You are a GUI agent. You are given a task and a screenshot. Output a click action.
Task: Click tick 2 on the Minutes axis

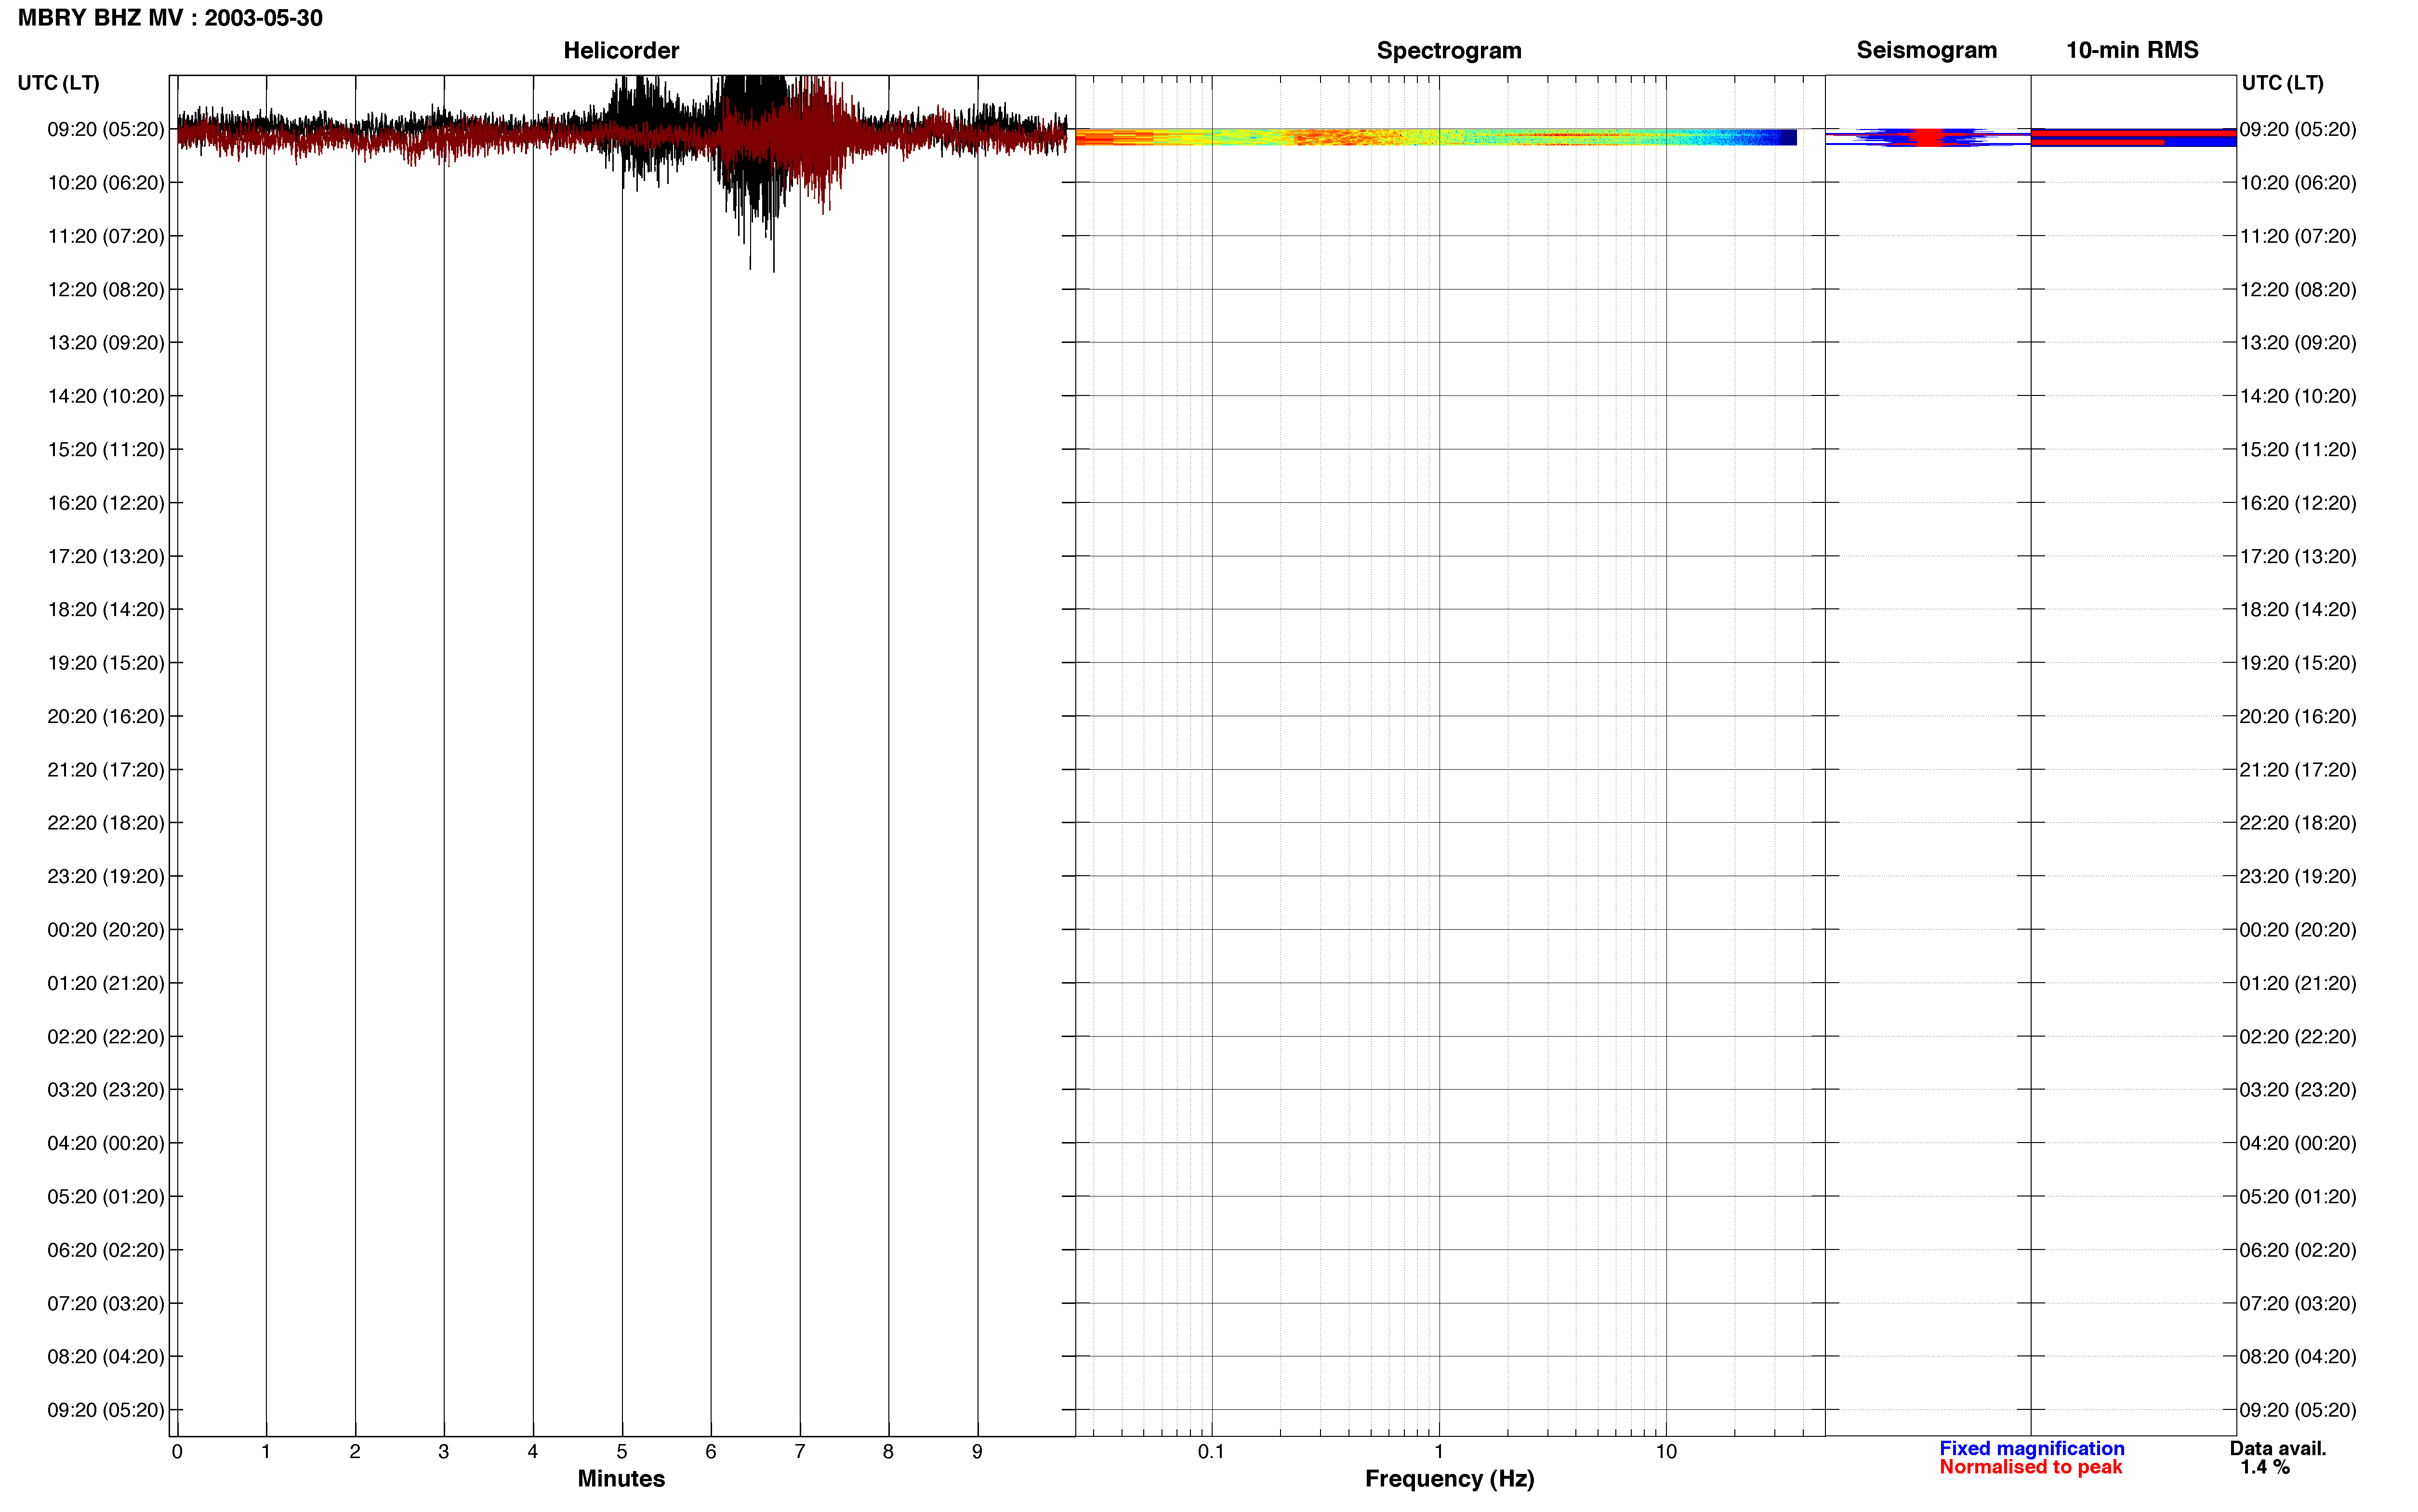pyautogui.click(x=355, y=1452)
